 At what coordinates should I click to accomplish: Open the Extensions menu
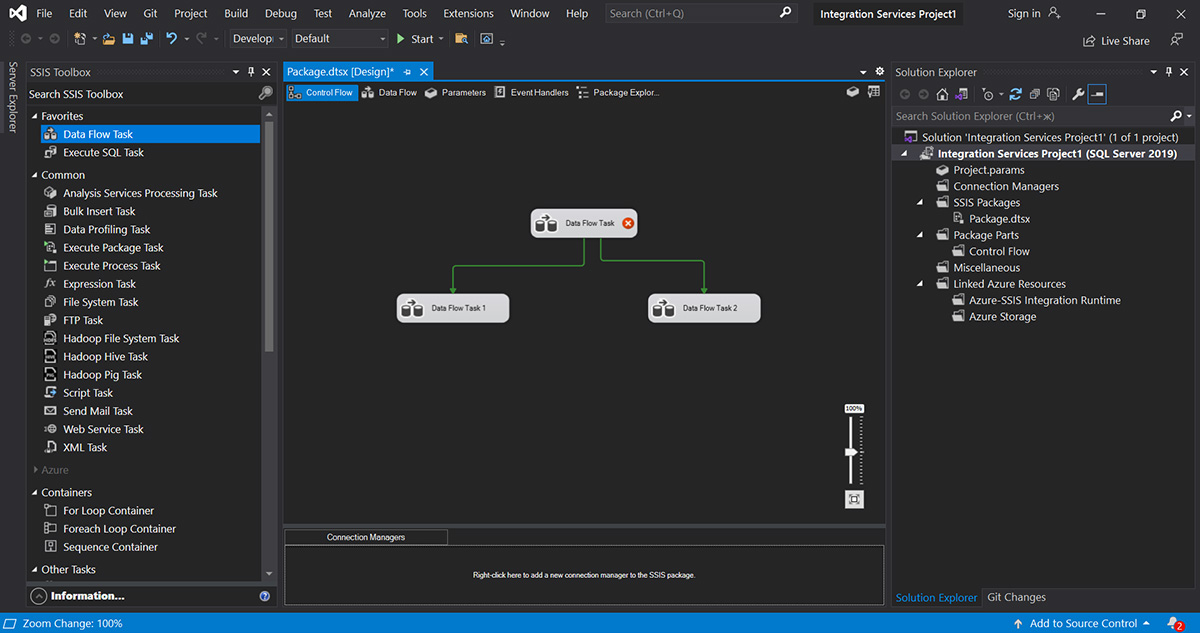468,13
